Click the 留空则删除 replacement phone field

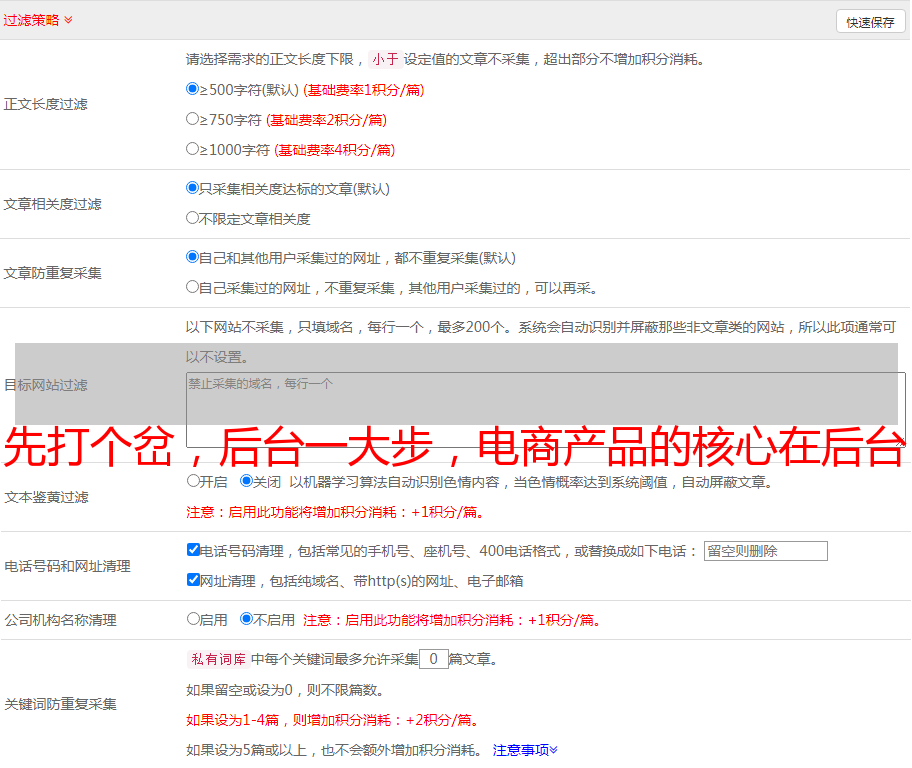point(765,551)
